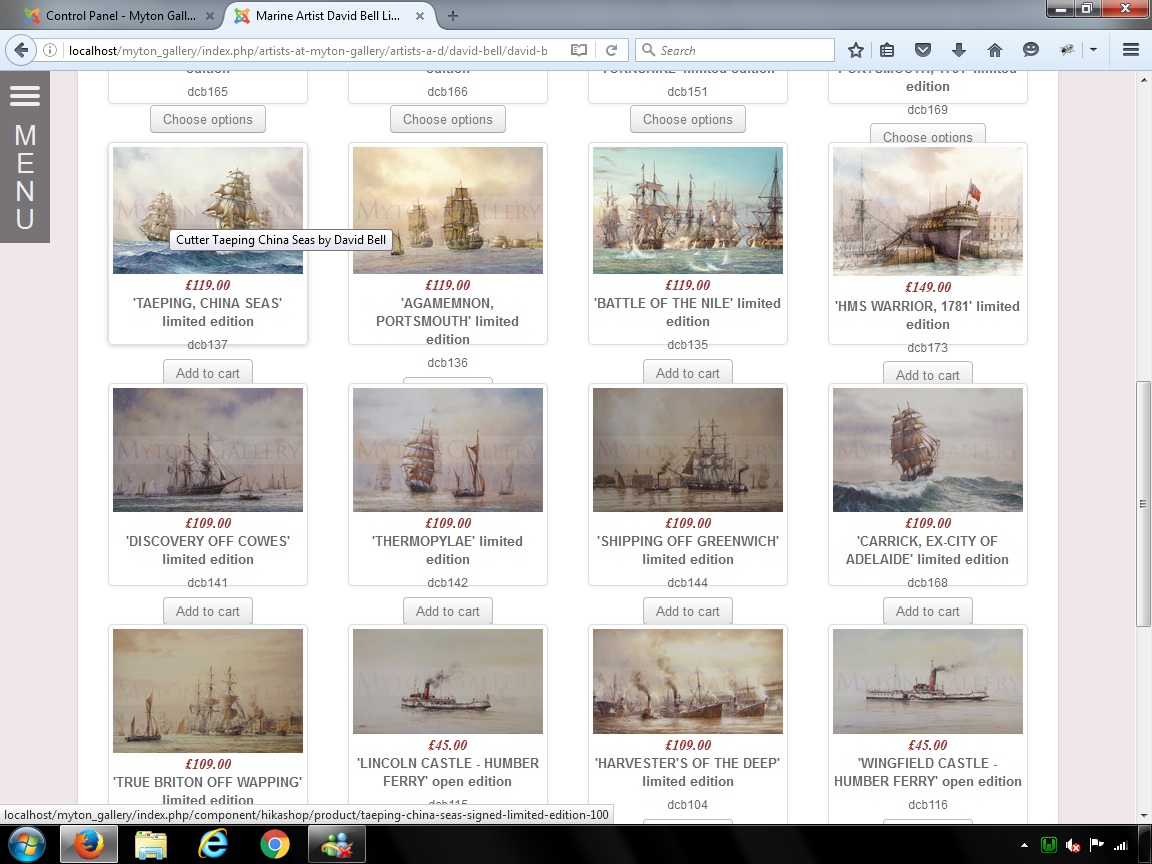Image resolution: width=1152 pixels, height=864 pixels.
Task: Show site information icon in address bar
Action: point(50,50)
